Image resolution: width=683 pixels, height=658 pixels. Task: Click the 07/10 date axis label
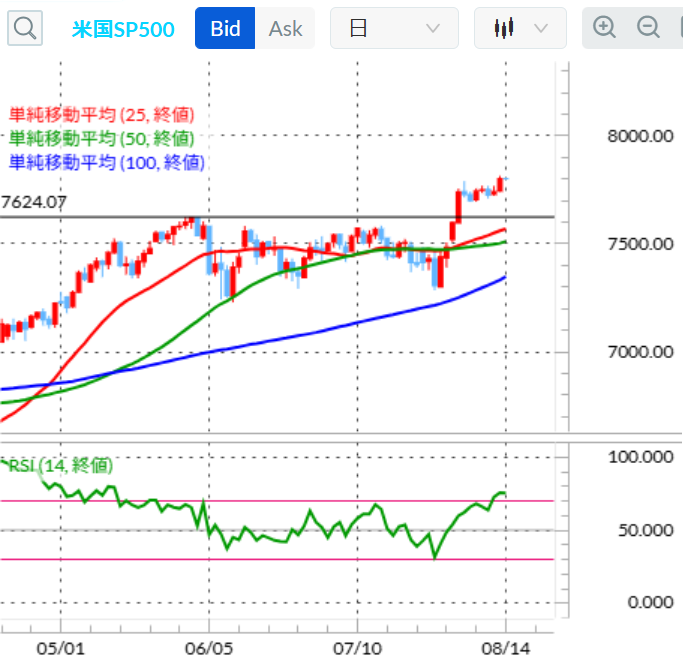pyautogui.click(x=358, y=648)
